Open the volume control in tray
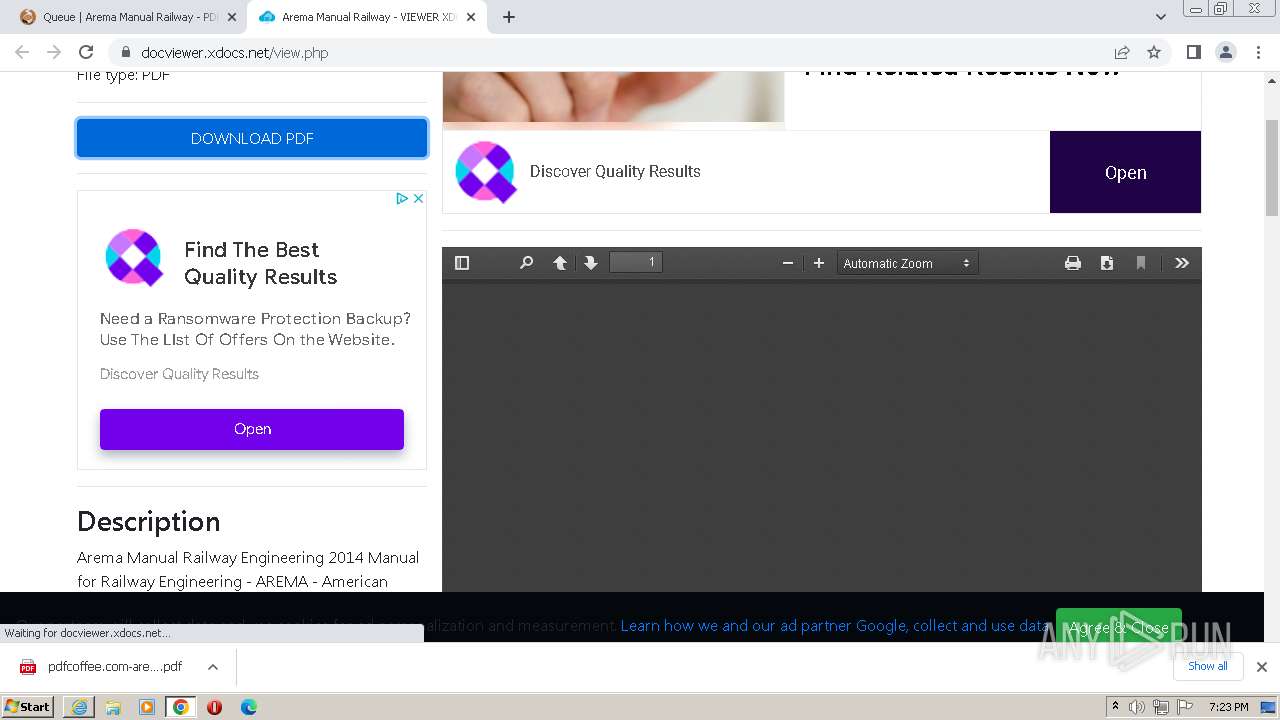The height and width of the screenshot is (720, 1280). point(1137,707)
